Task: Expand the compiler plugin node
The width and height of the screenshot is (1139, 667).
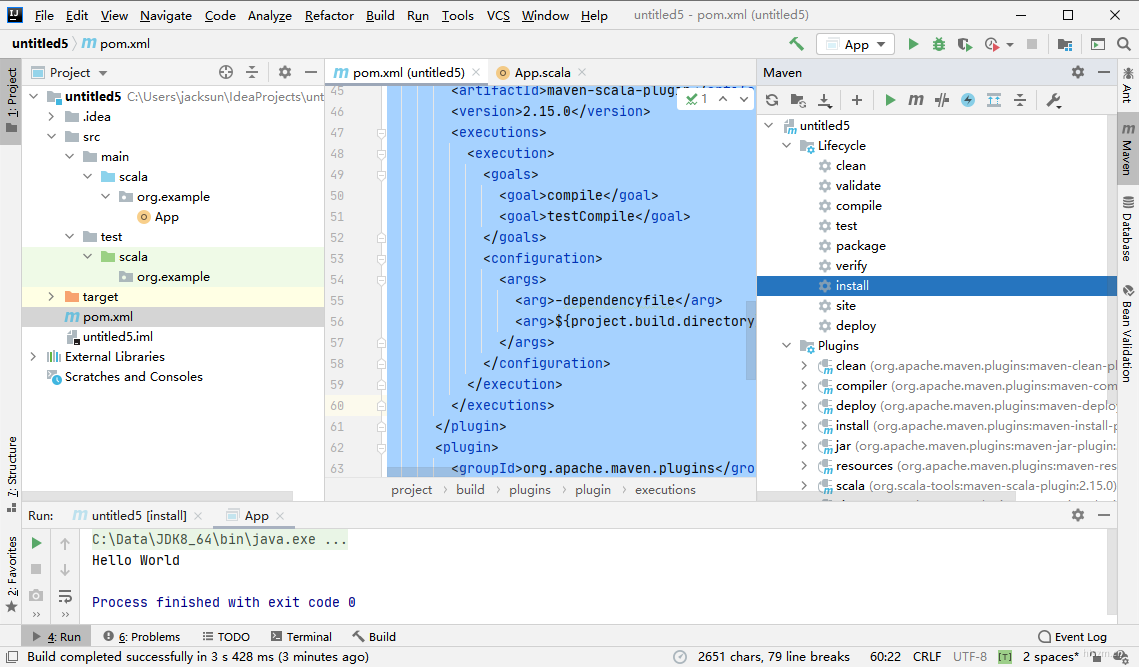Action: click(x=804, y=386)
